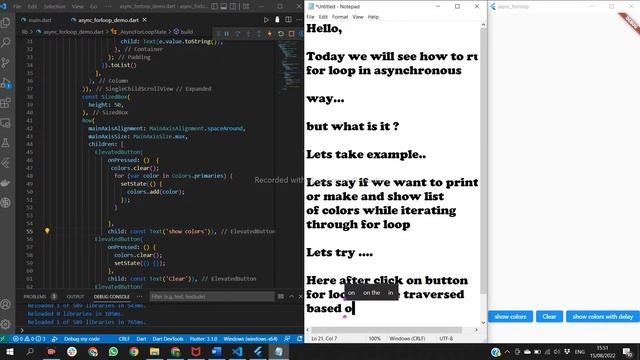Select the DEBUG CONSOLE panel tab
This screenshot has height=360, width=640.
point(111,297)
